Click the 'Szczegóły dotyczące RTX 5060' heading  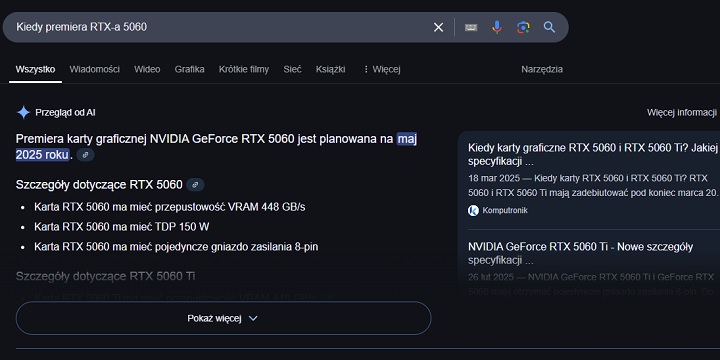click(x=99, y=185)
